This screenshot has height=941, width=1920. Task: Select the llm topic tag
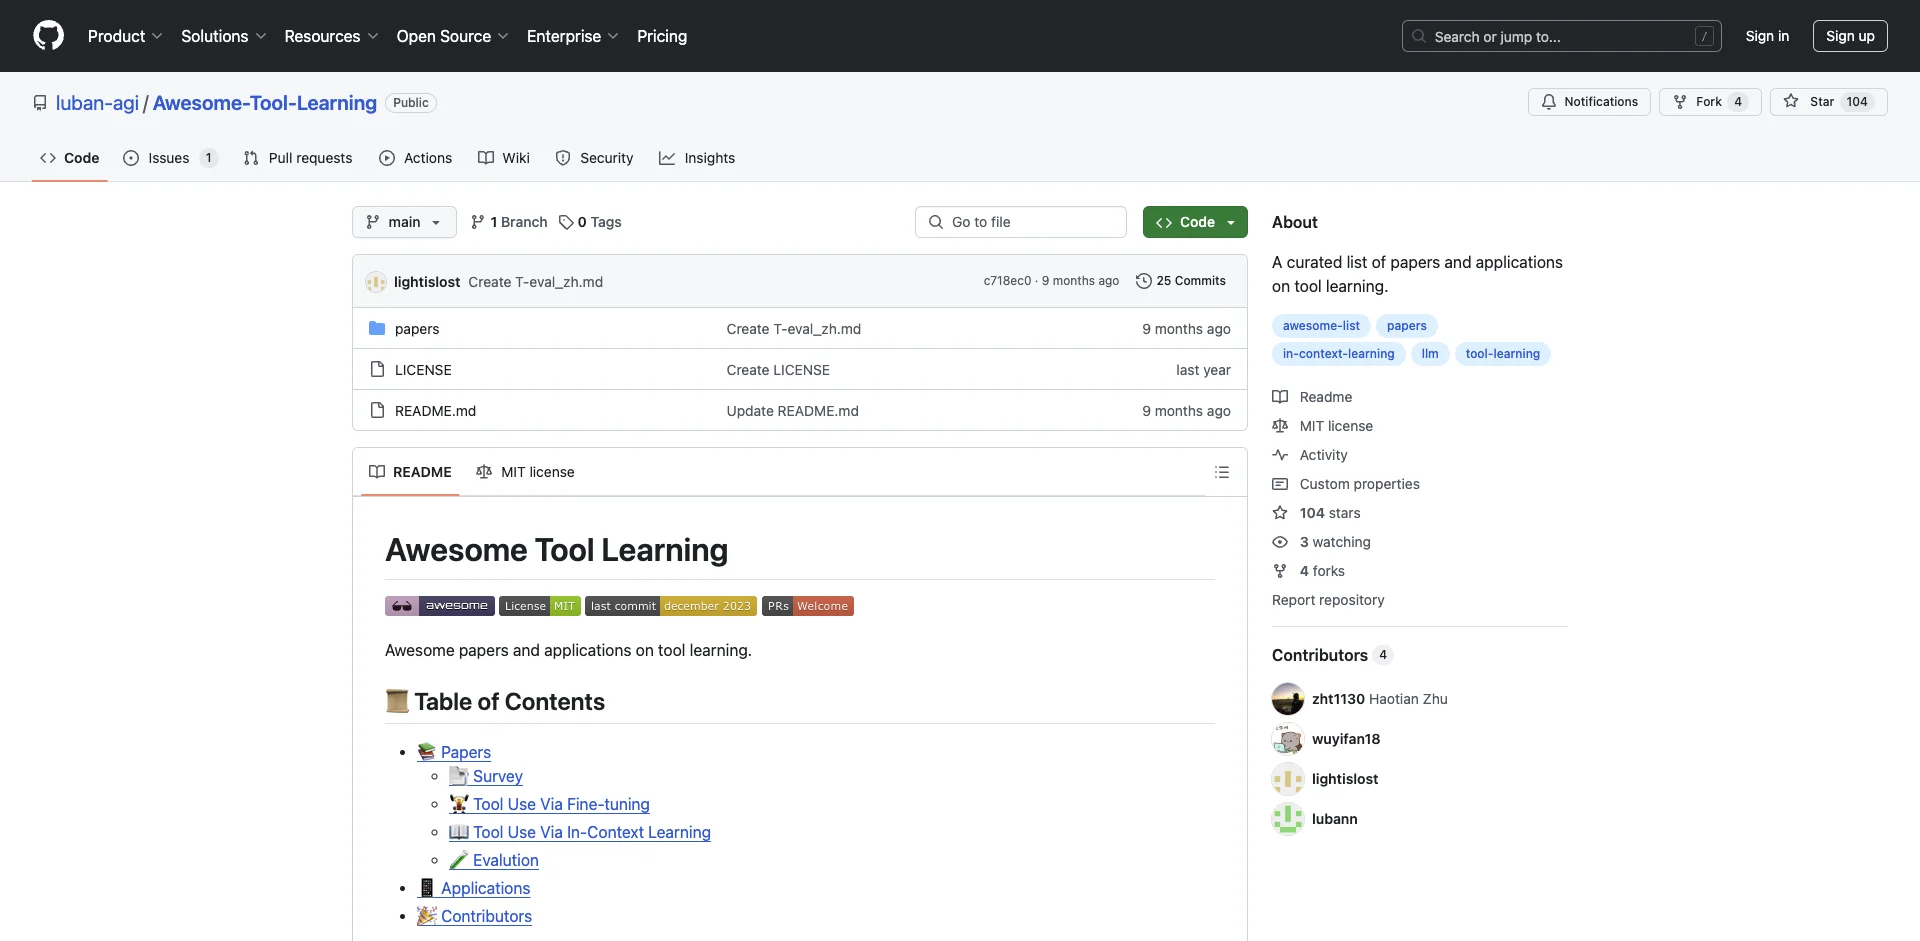pyautogui.click(x=1430, y=354)
